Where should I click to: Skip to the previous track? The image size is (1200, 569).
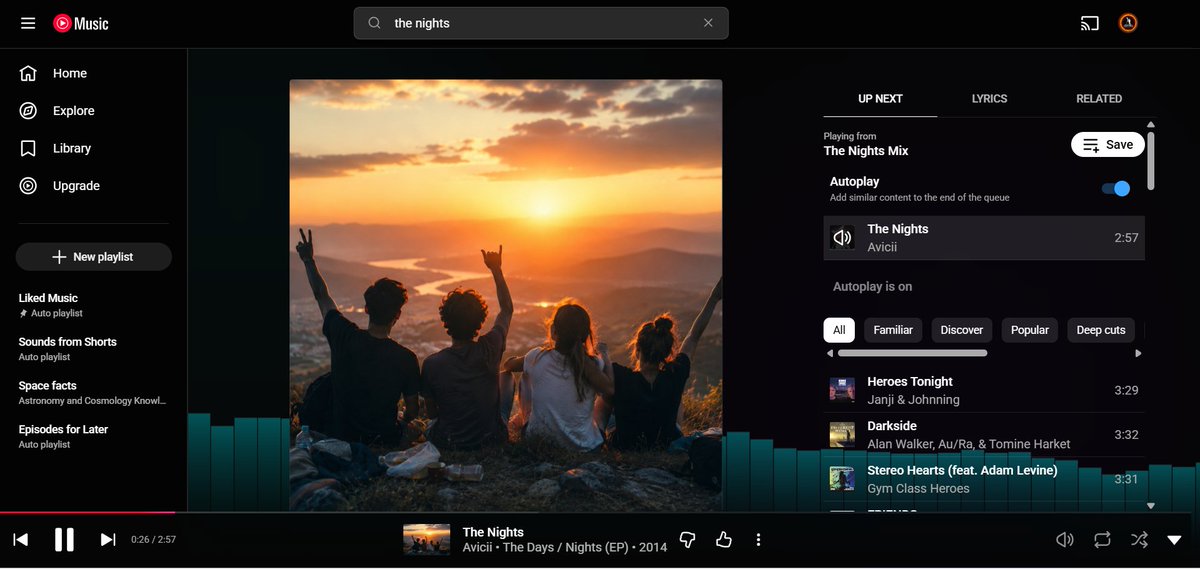(21, 540)
